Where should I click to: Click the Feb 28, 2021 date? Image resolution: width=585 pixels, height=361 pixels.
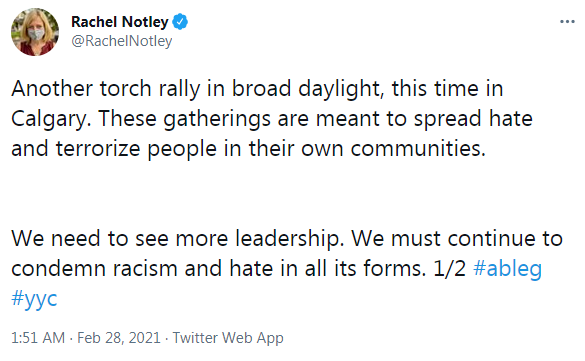pyautogui.click(x=119, y=338)
